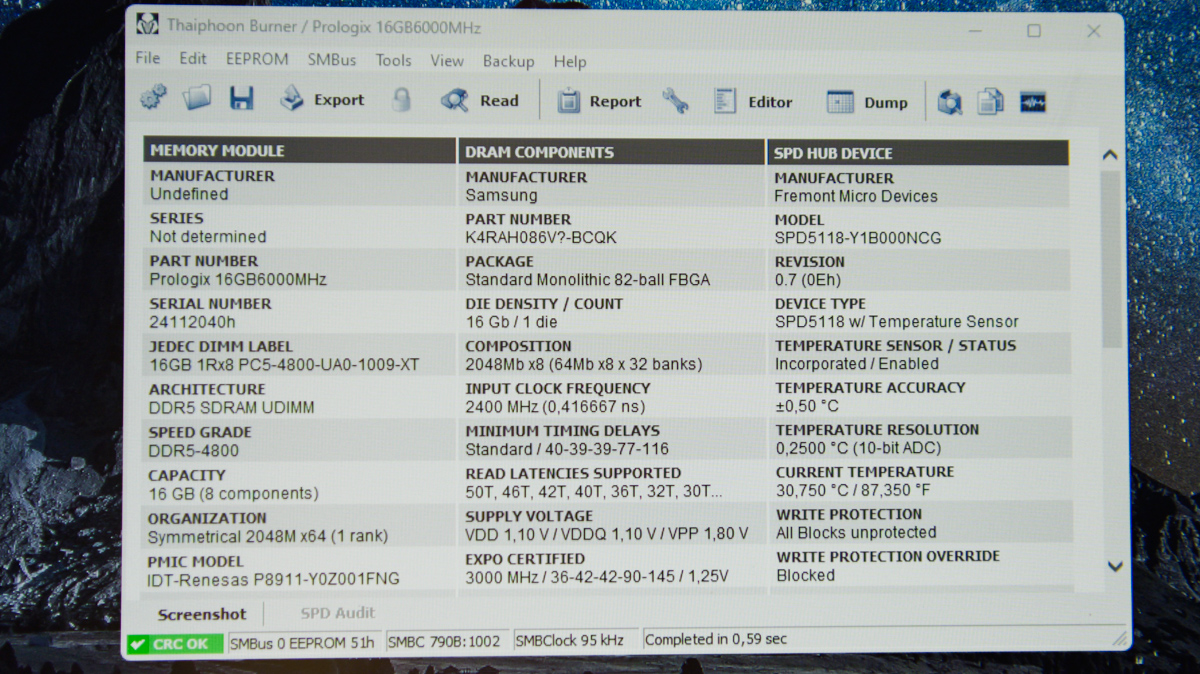The width and height of the screenshot is (1200, 674).
Task: Click the vertical scrollbar thumb
Action: pyautogui.click(x=1111, y=259)
